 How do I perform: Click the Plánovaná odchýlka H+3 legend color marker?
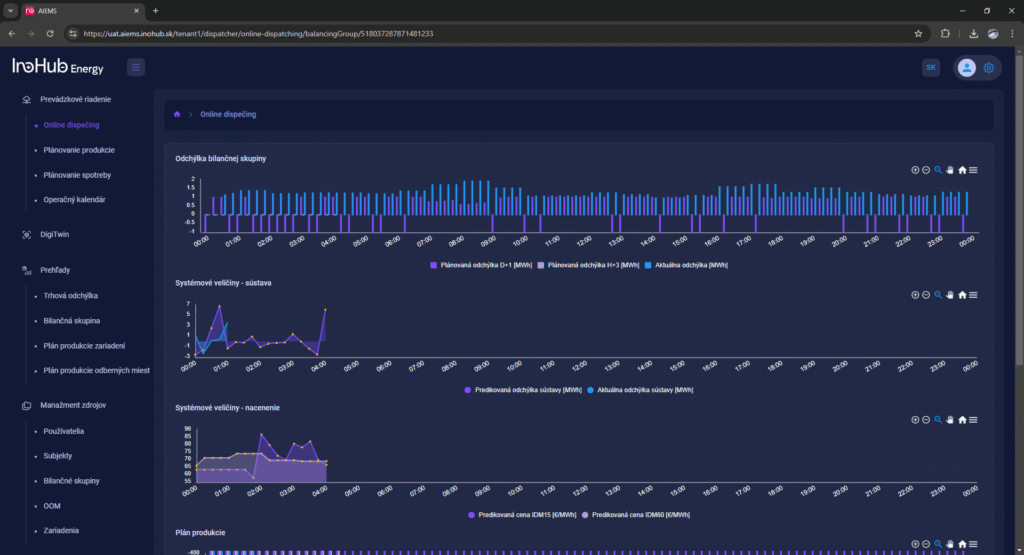point(541,264)
